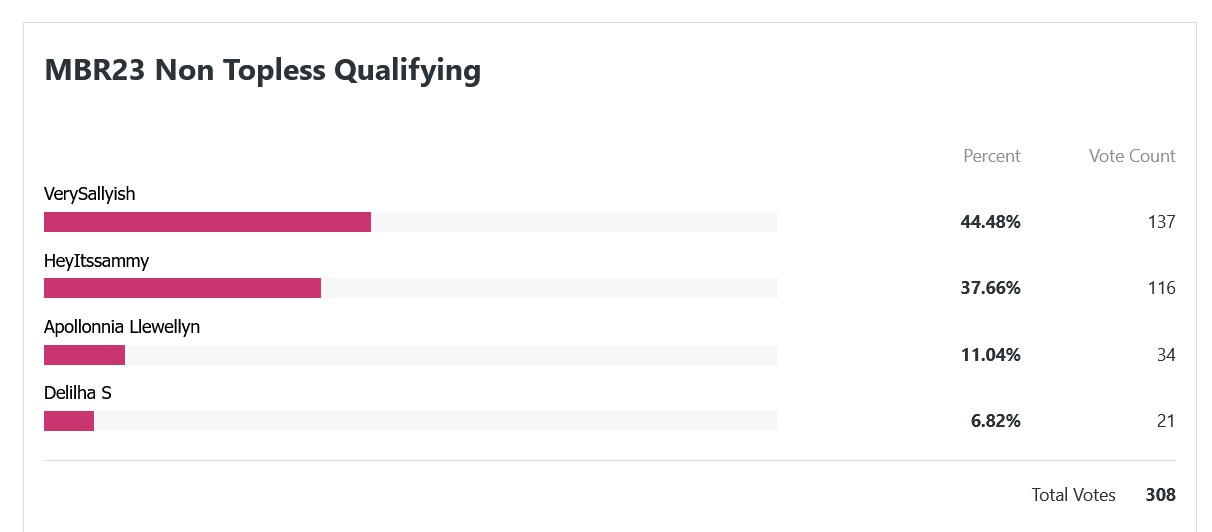Click the 6.82% percentage value

tap(996, 421)
